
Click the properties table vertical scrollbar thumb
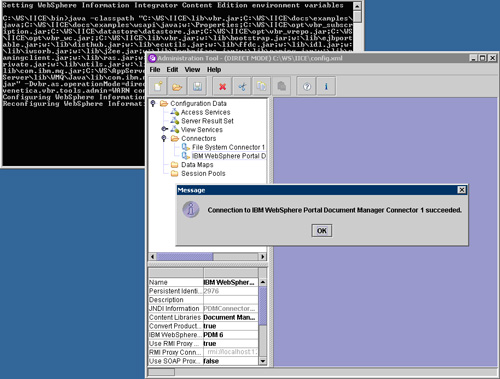coord(263,306)
